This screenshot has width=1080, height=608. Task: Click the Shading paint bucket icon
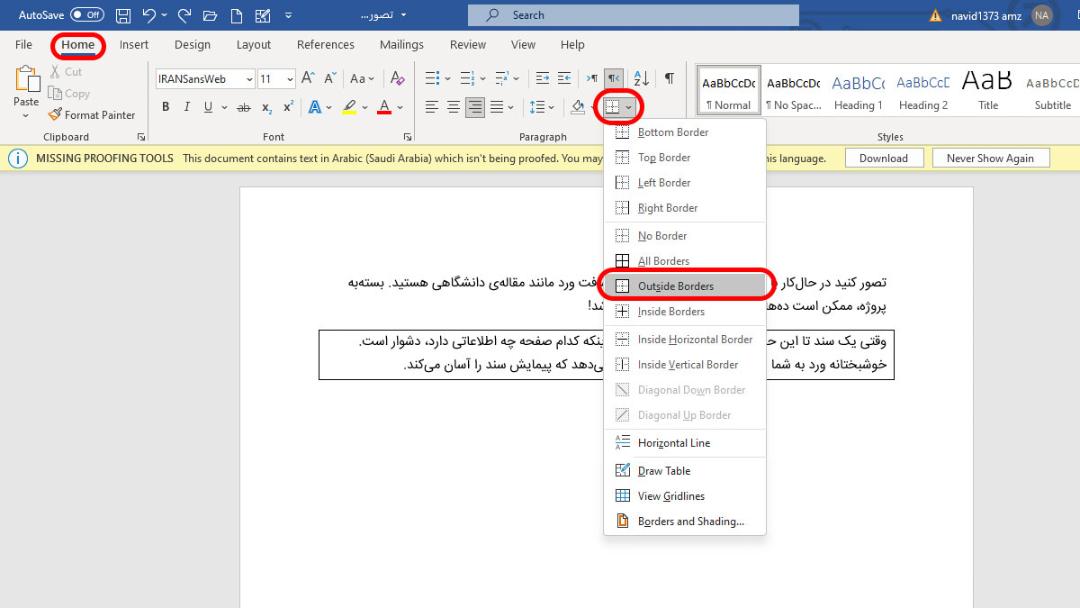578,107
